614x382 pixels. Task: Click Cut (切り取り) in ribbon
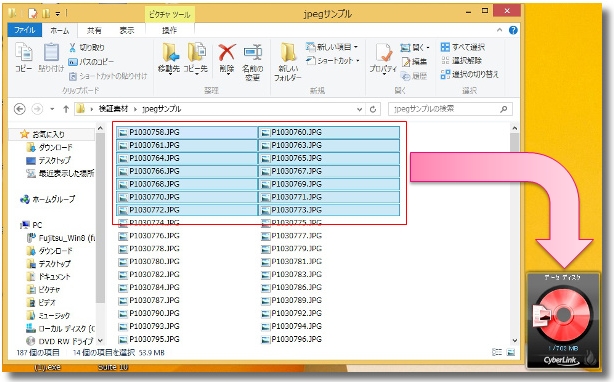(x=86, y=47)
